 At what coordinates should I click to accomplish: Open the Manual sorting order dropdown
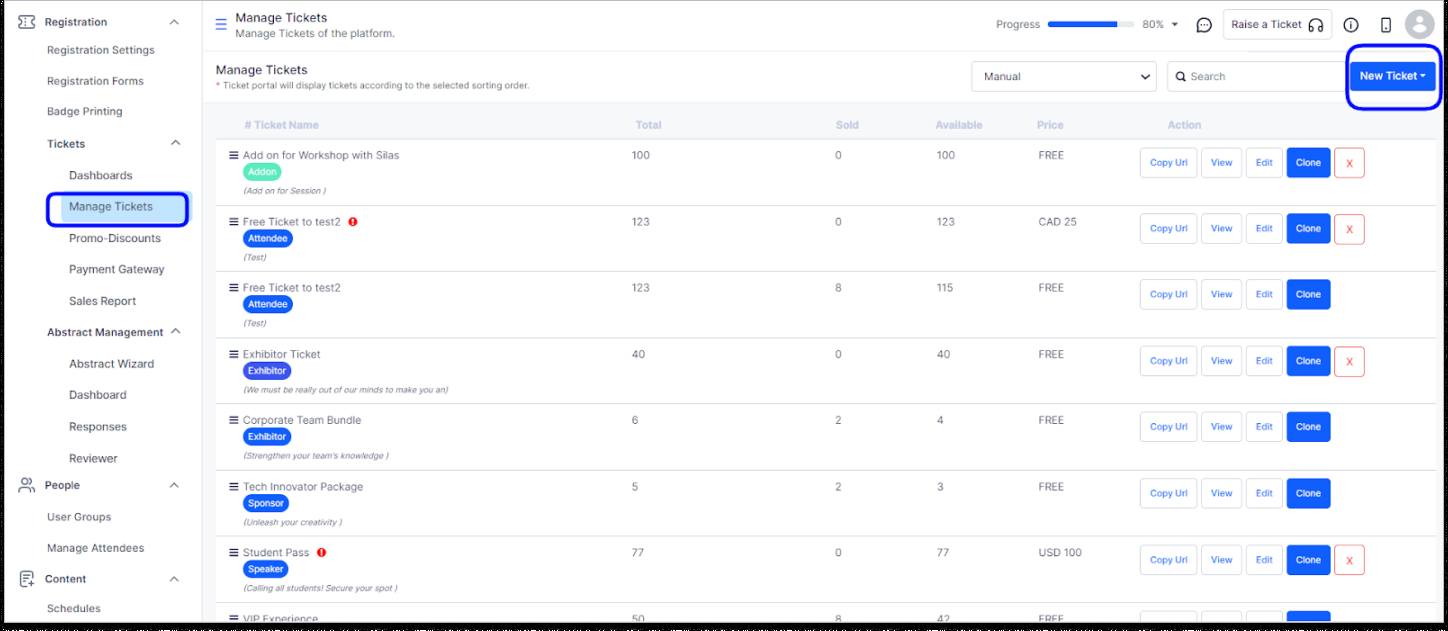[x=1063, y=76]
